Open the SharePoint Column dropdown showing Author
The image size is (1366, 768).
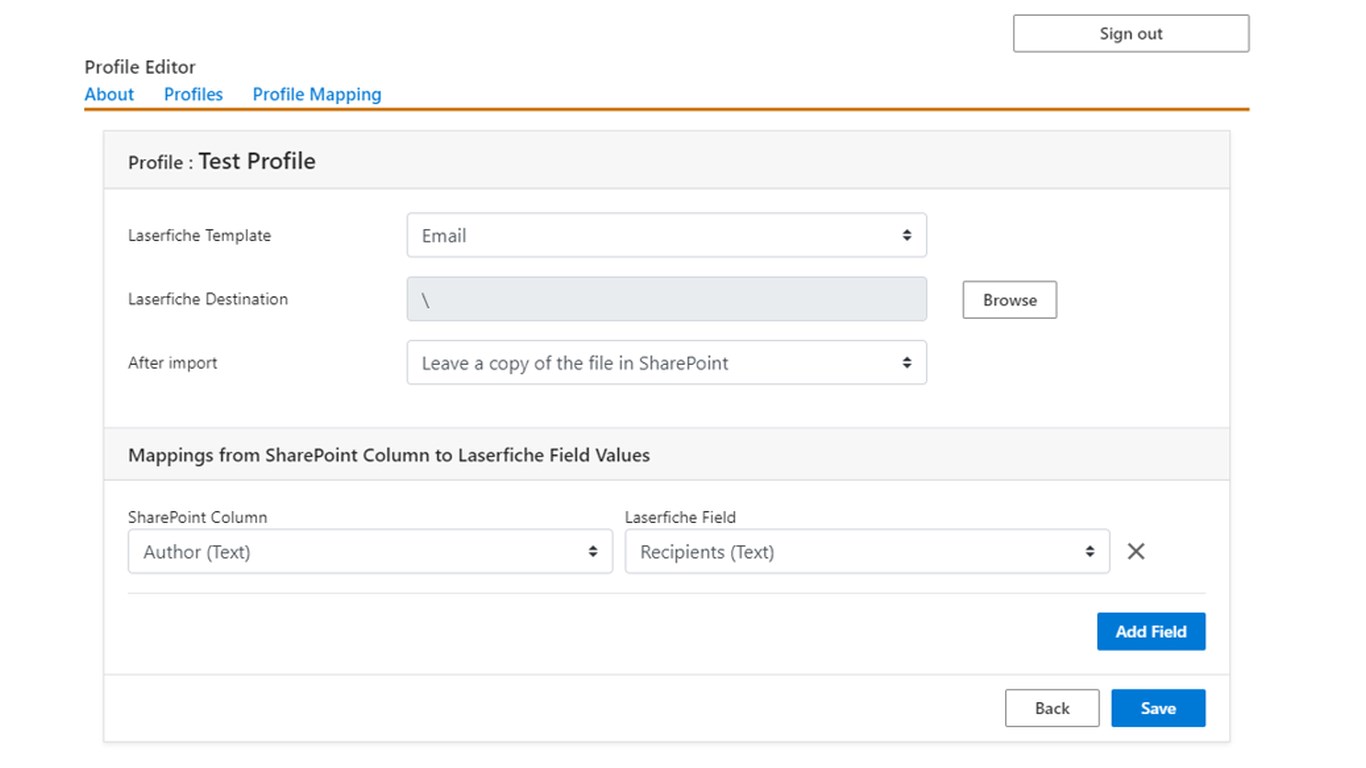tap(370, 552)
